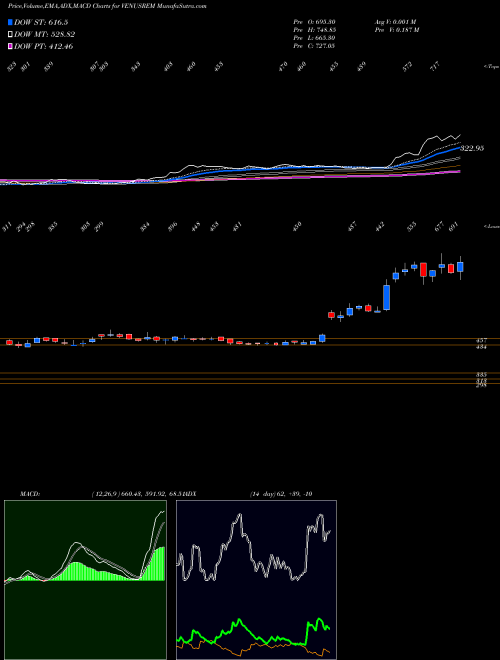
Task: Click the magenta DOW PT legend swatch
Action: coord(10,46)
